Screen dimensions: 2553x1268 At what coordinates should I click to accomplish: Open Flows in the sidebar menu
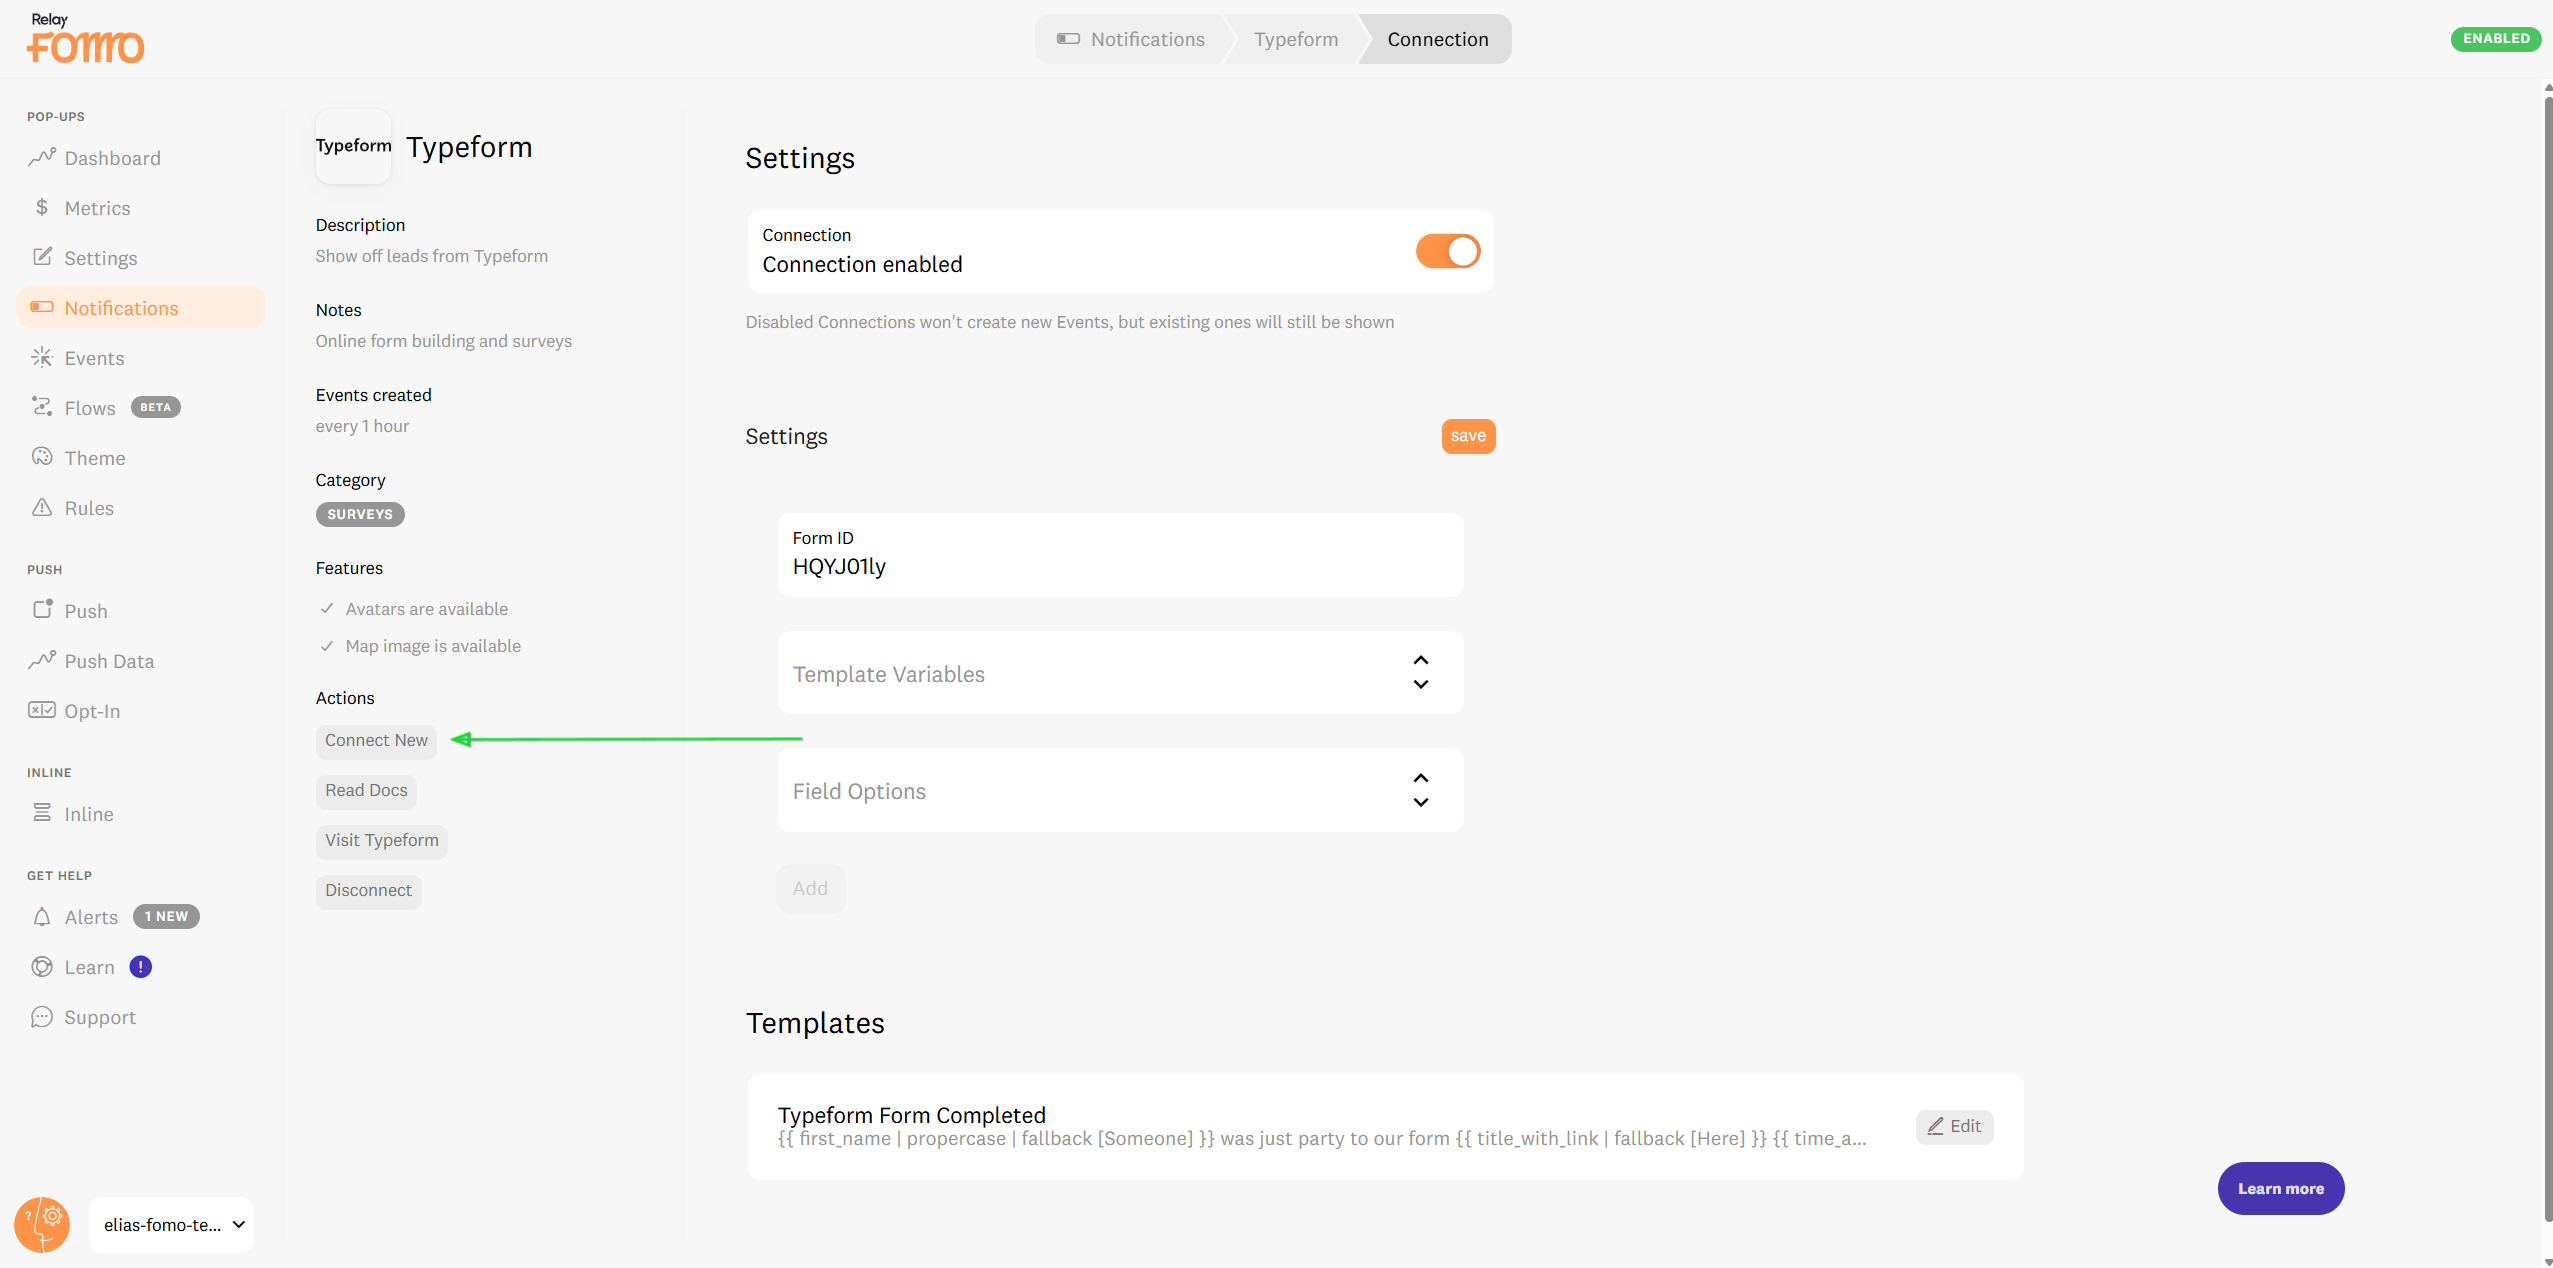point(90,408)
